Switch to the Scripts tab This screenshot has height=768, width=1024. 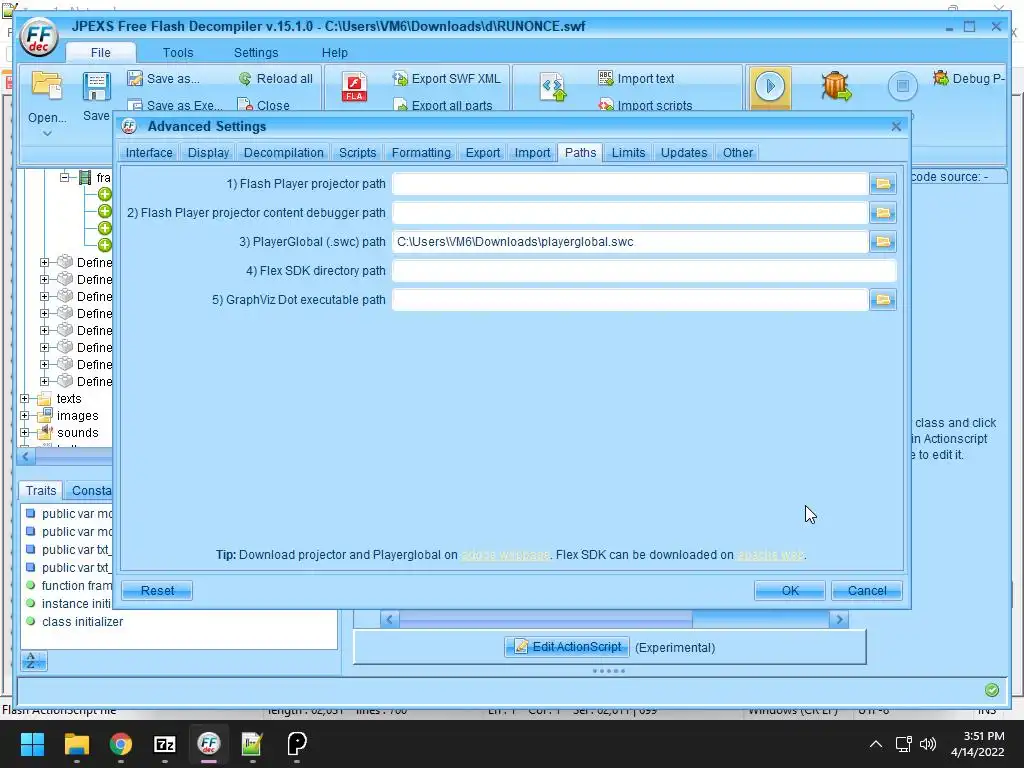357,153
